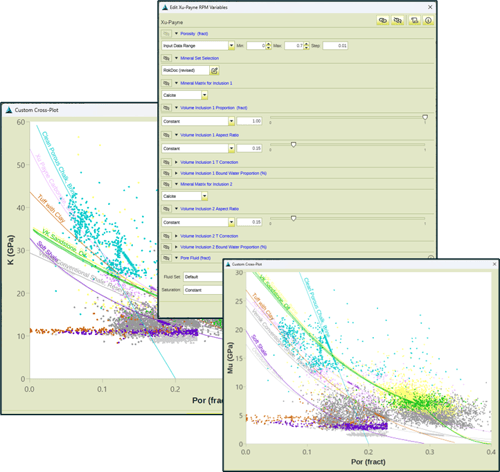Open the Input Data Range dropdown for Porosity
This screenshot has width=500, height=472.
click(231, 46)
